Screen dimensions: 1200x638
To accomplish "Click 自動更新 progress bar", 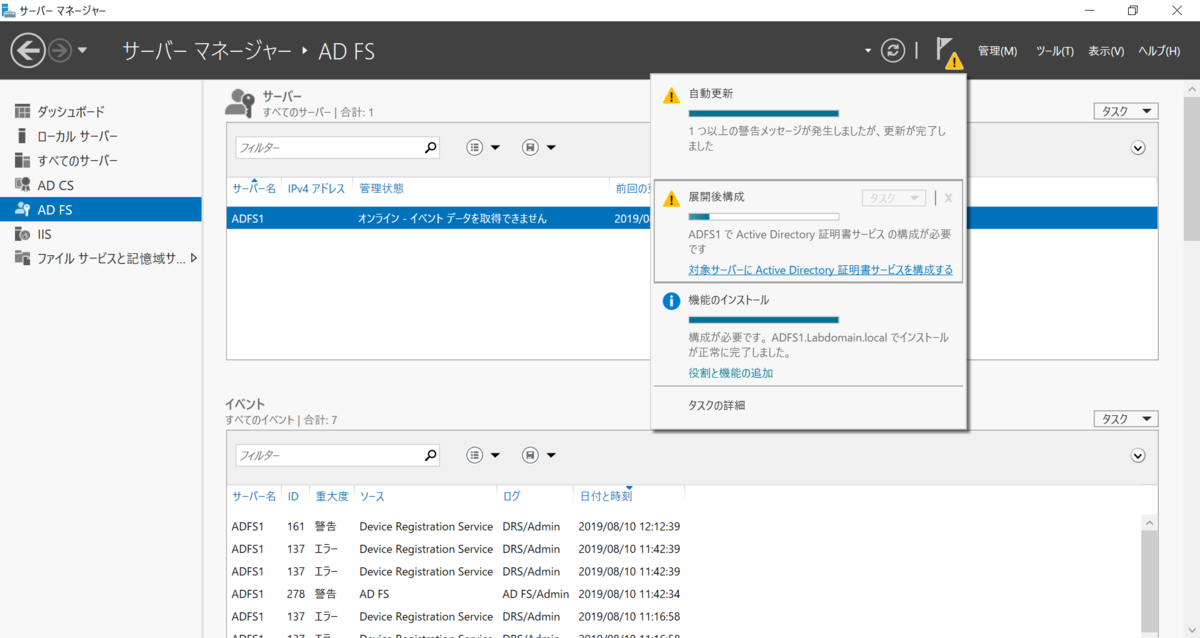I will 764,114.
